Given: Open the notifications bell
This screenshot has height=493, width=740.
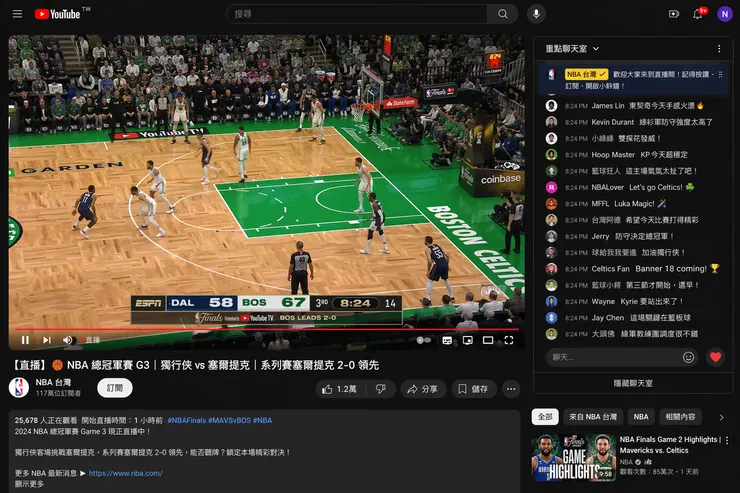Looking at the screenshot, I should point(698,14).
